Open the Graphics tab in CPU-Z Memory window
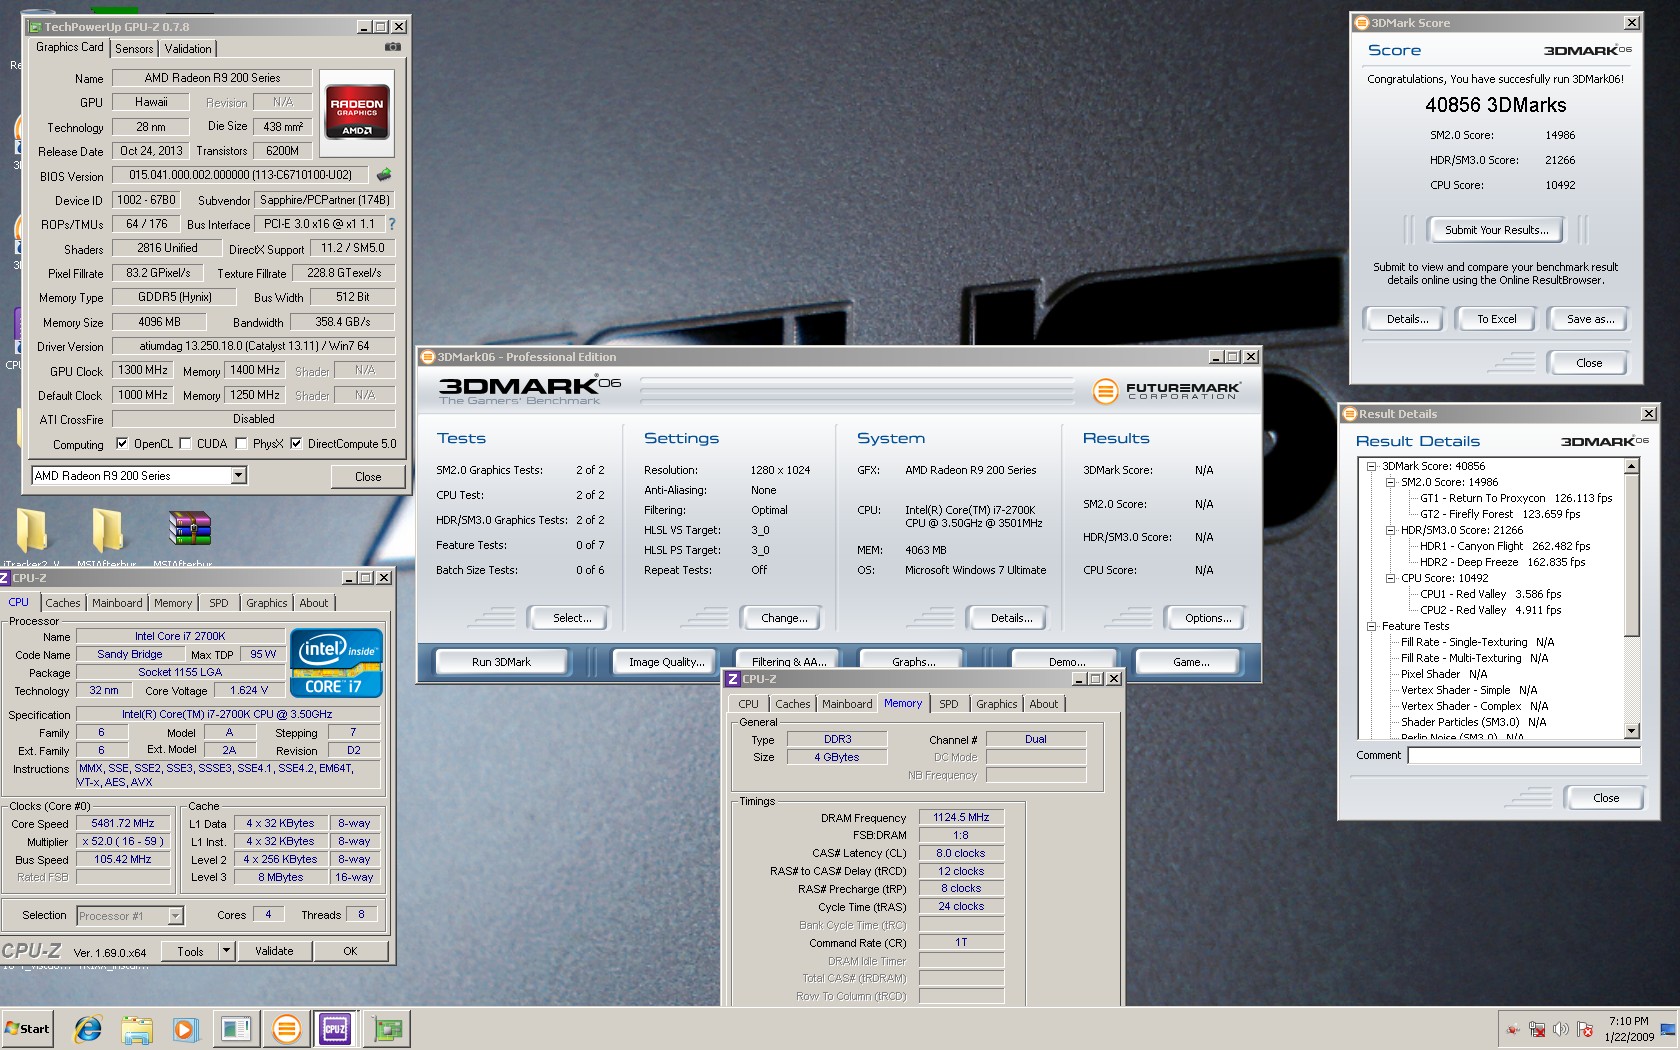 (x=997, y=704)
